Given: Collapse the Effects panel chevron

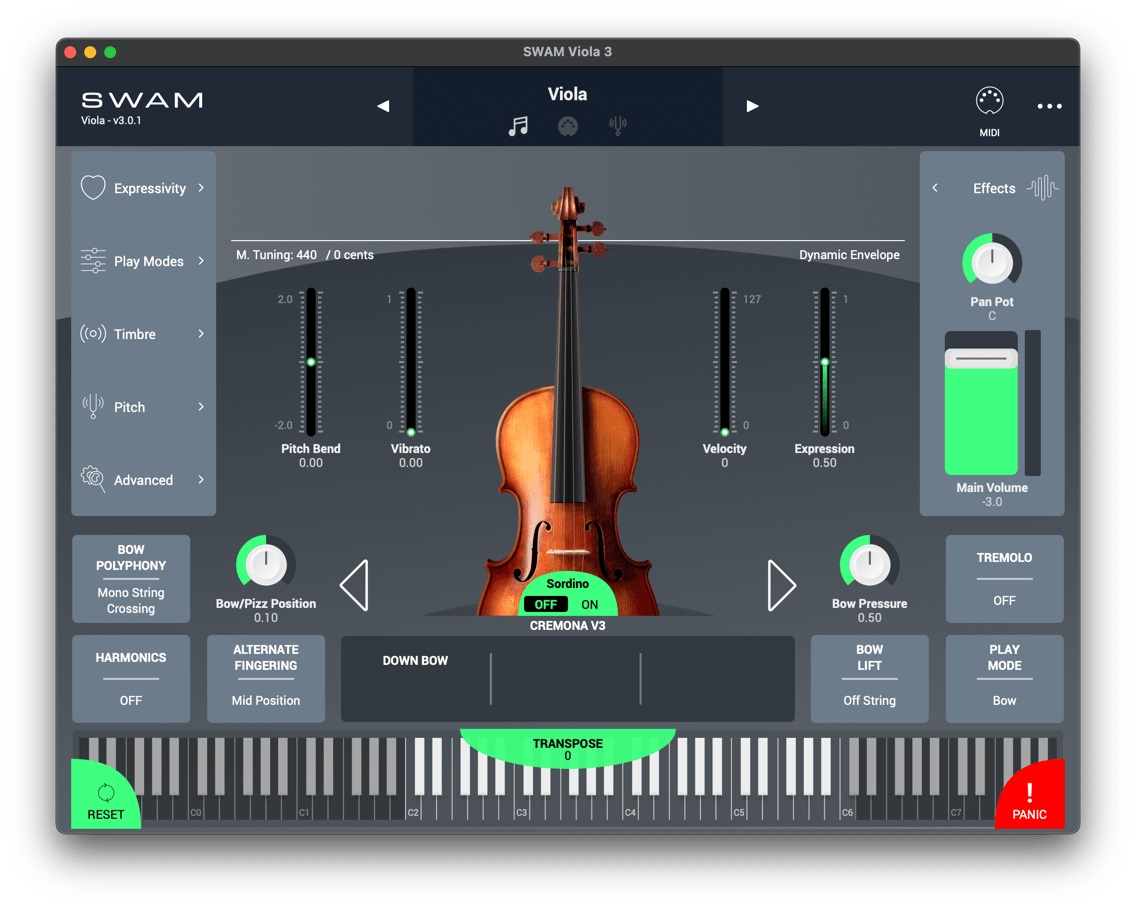Looking at the screenshot, I should tap(935, 188).
